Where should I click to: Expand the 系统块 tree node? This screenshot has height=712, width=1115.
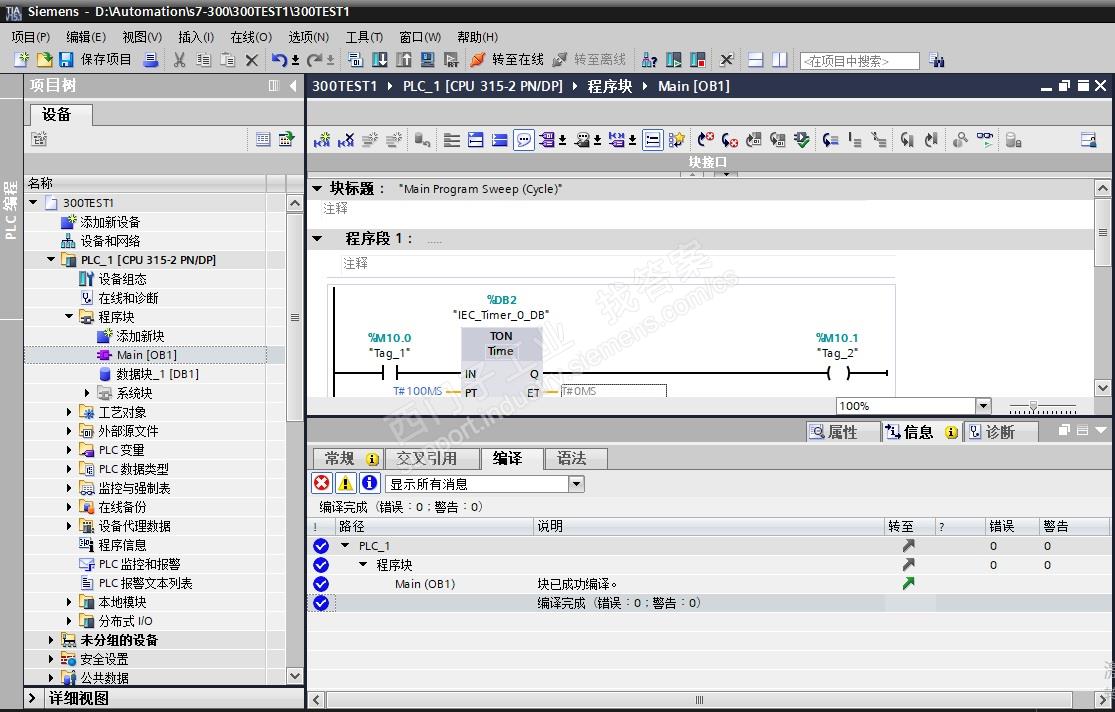click(x=87, y=393)
